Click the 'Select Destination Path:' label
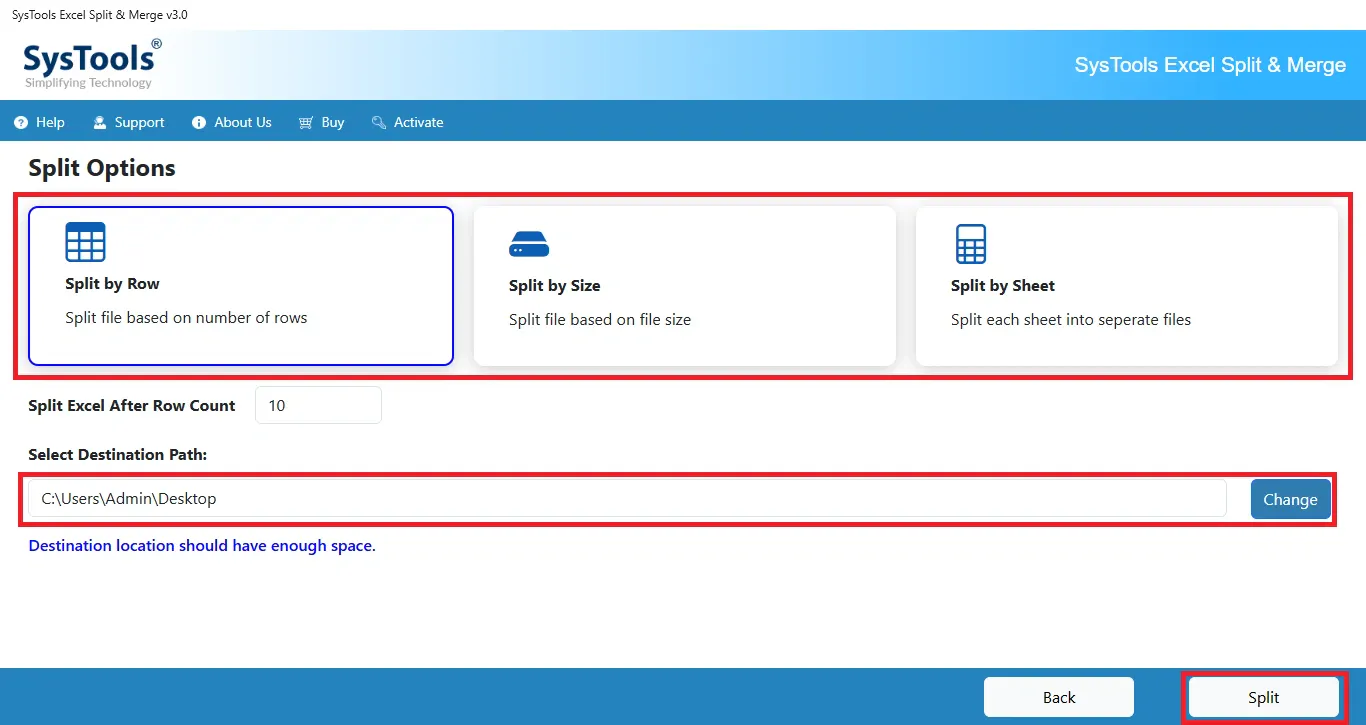Image resolution: width=1366 pixels, height=725 pixels. click(x=118, y=454)
